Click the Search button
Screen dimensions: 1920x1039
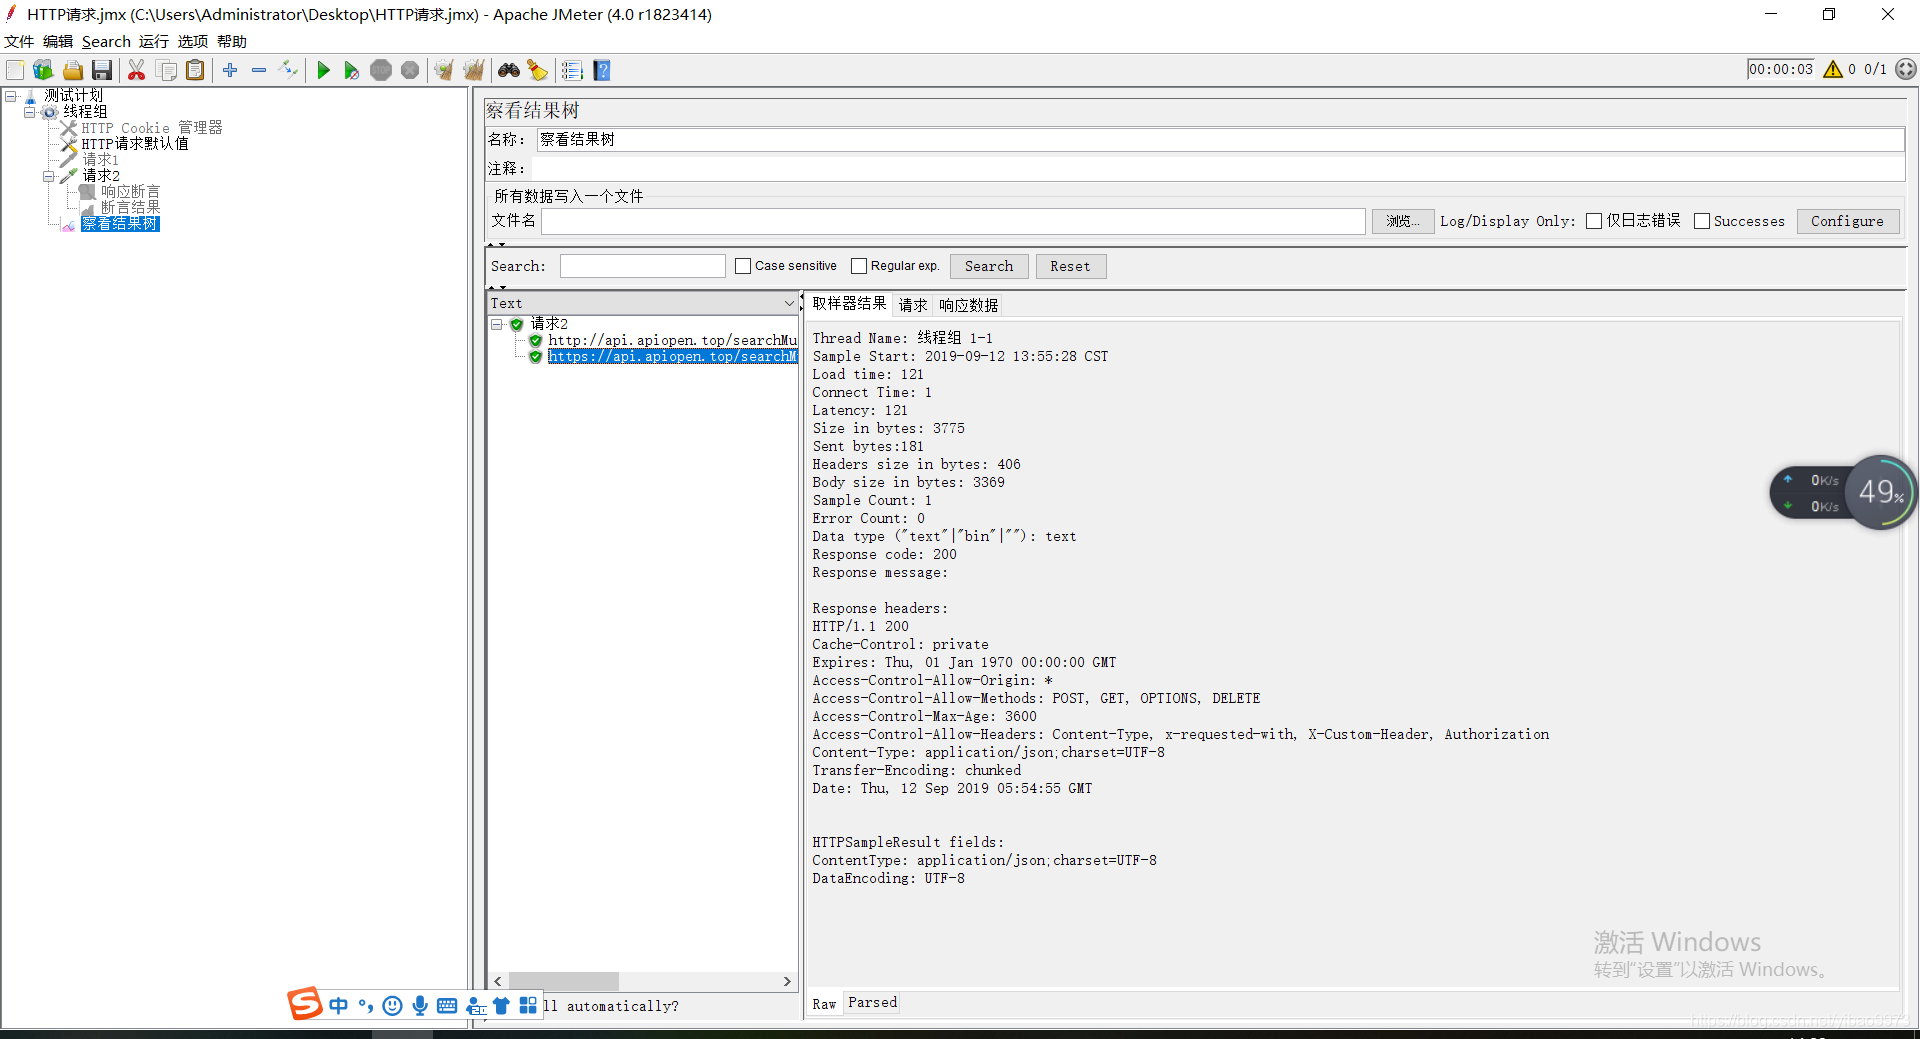[989, 266]
